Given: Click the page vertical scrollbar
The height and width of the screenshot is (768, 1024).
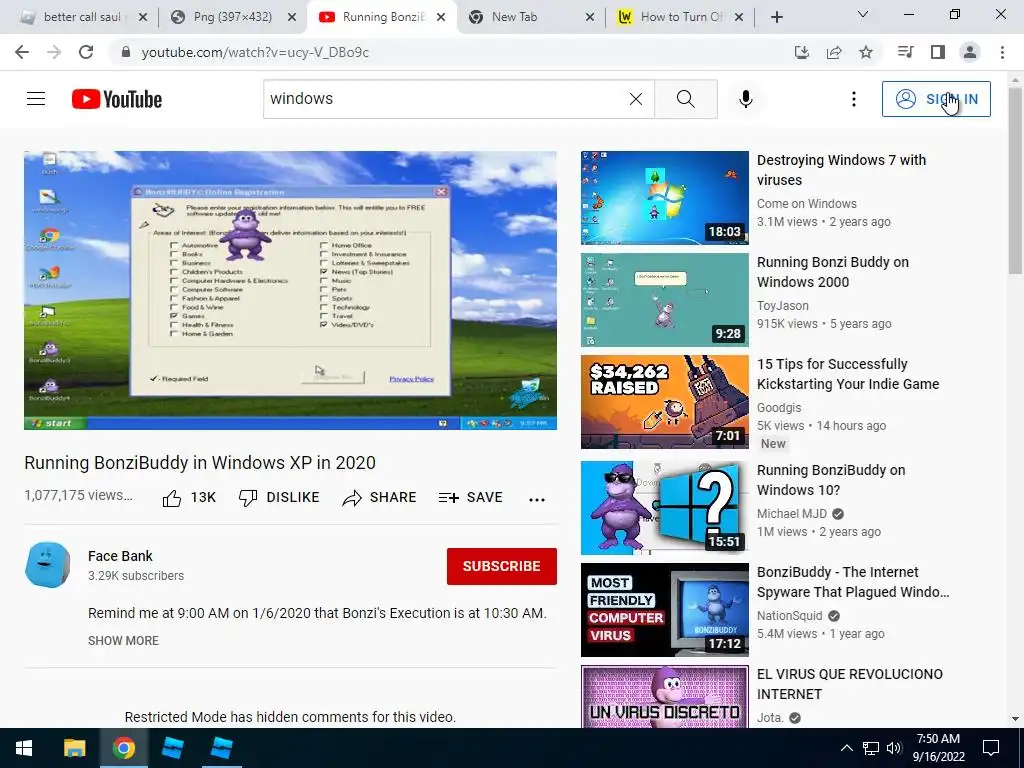Looking at the screenshot, I should pyautogui.click(x=1016, y=183).
